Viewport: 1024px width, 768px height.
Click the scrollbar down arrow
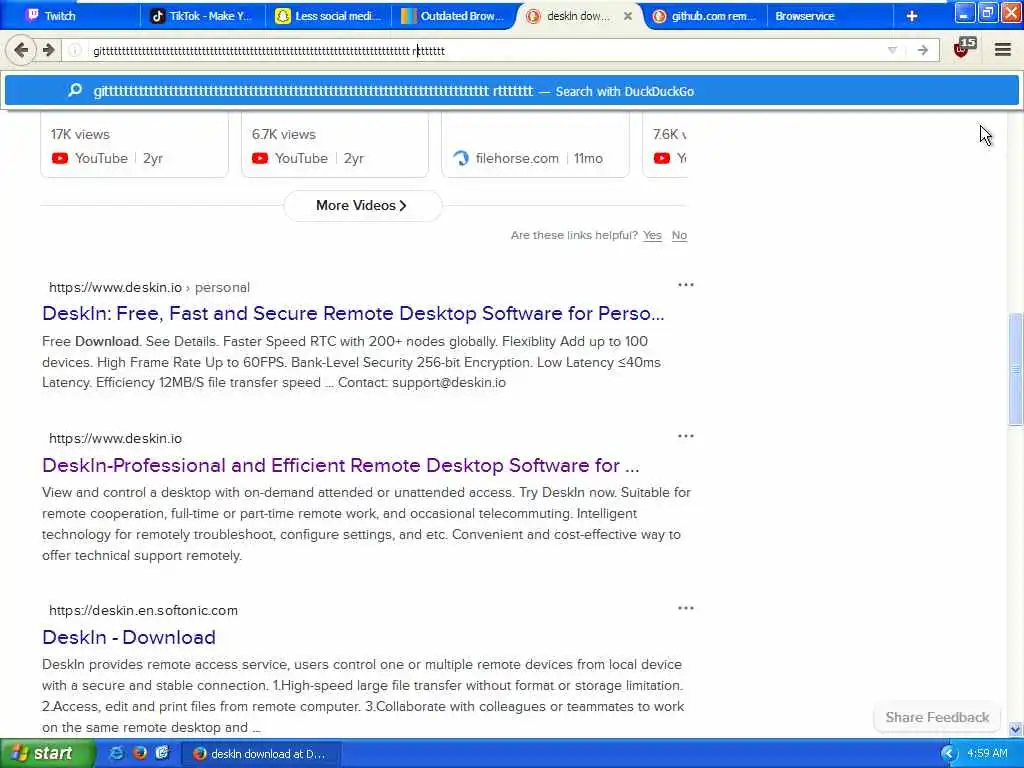click(1015, 729)
